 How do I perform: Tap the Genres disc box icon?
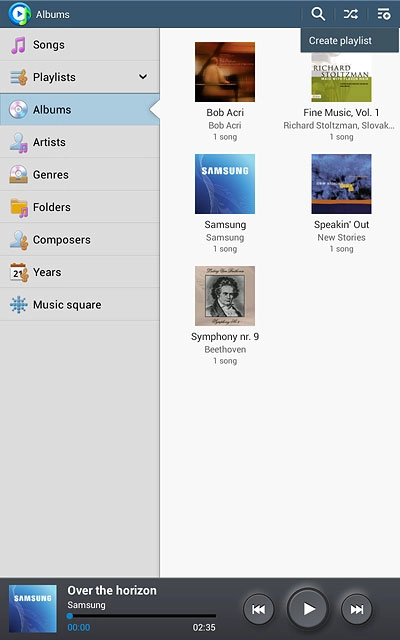(18, 174)
